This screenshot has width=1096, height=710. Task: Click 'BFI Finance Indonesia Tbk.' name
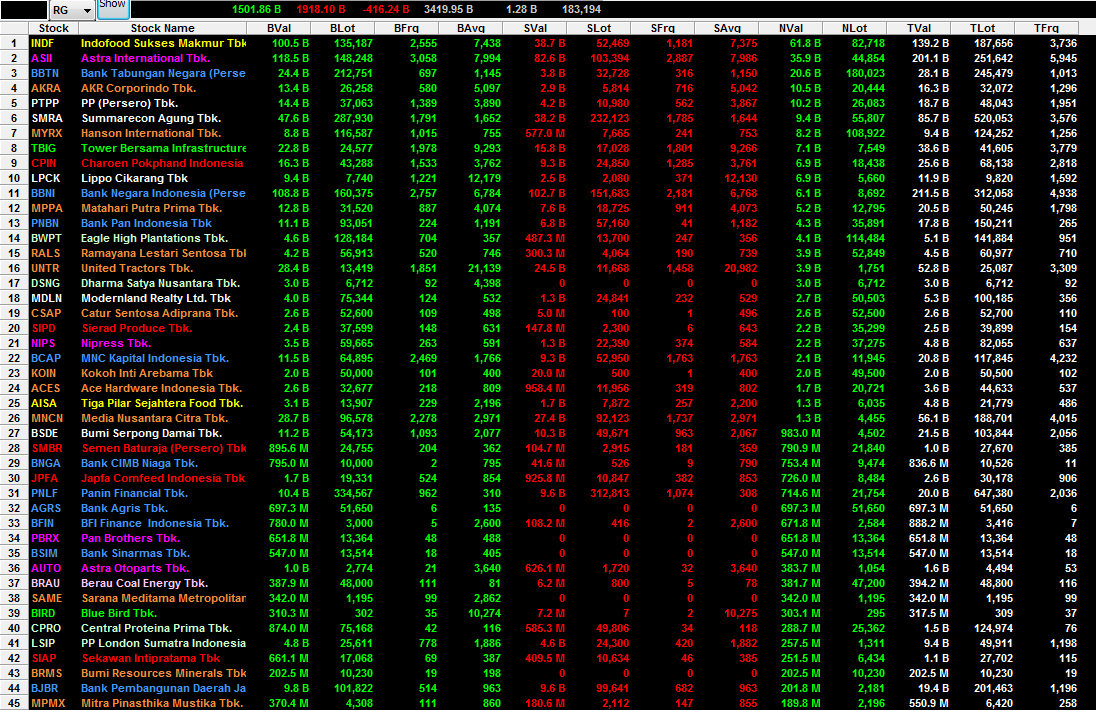pyautogui.click(x=154, y=524)
